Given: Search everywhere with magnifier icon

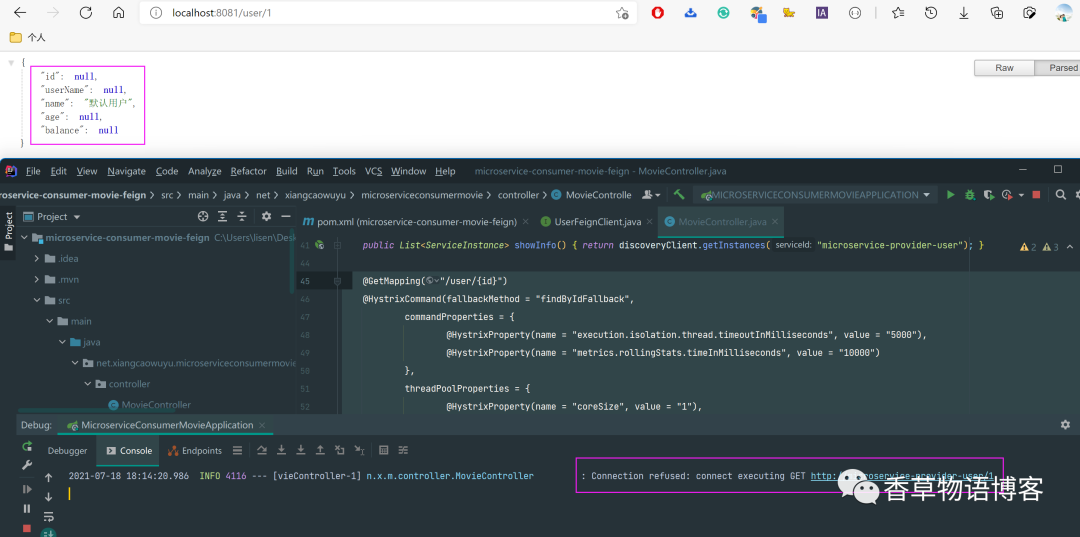Looking at the screenshot, I should pos(1061,195).
